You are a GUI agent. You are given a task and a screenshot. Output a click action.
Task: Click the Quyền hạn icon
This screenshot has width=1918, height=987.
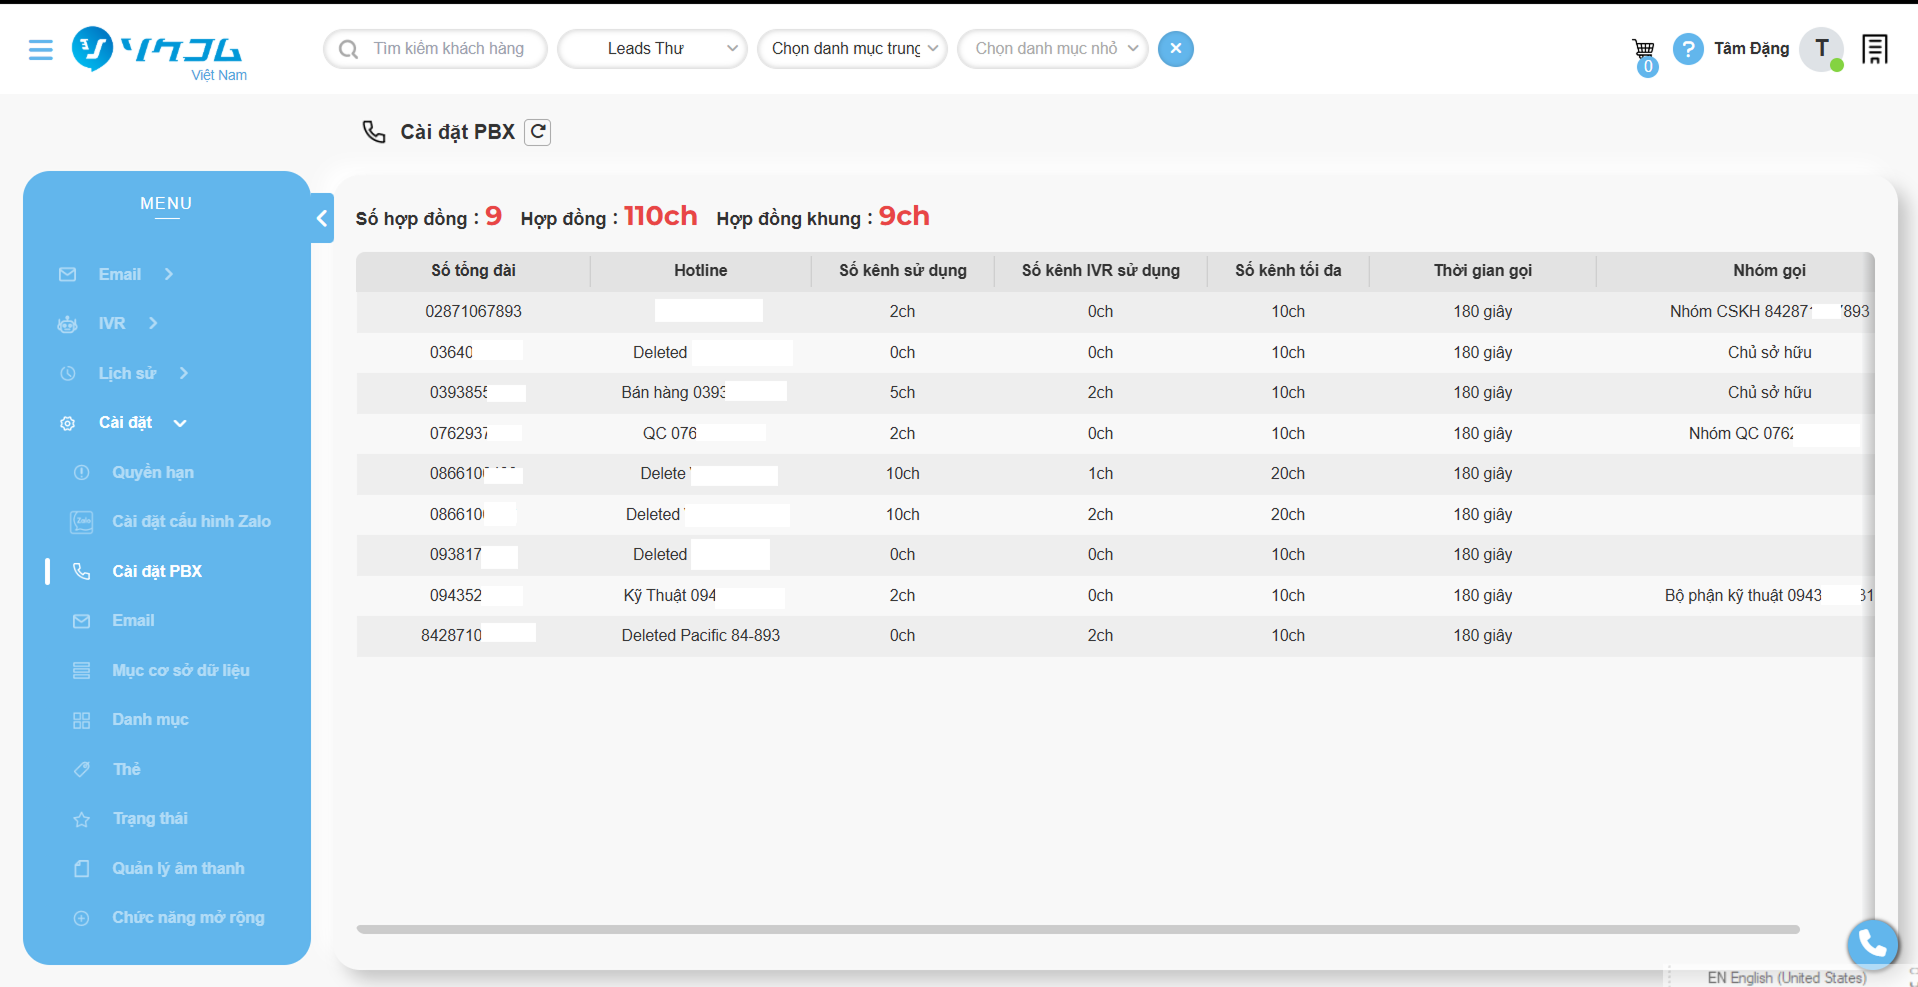82,472
